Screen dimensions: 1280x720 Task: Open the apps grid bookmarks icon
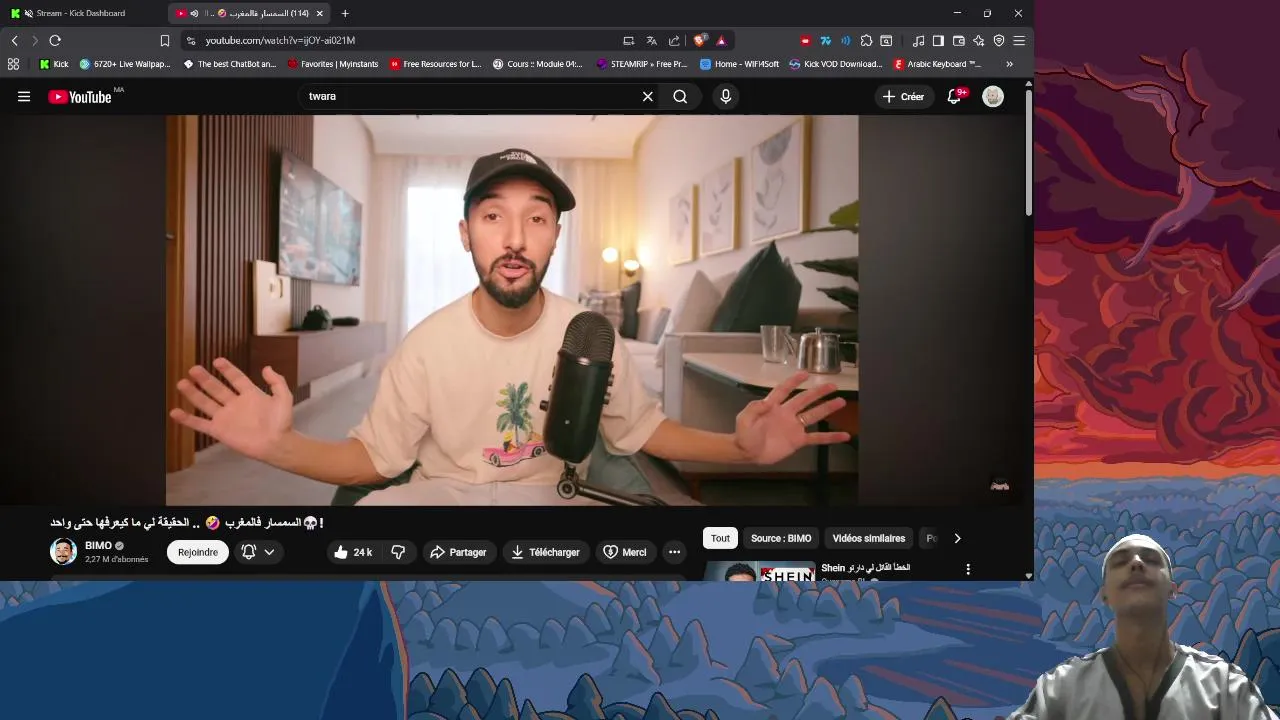(x=13, y=64)
